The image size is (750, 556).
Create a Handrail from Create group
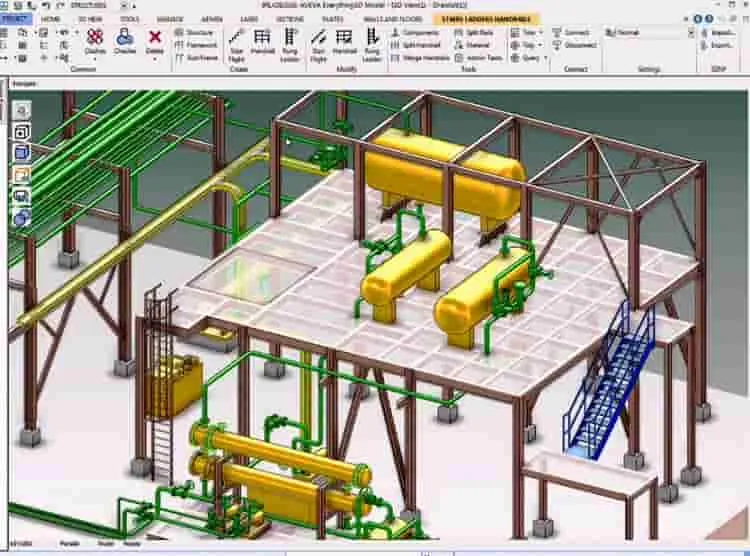(262, 42)
